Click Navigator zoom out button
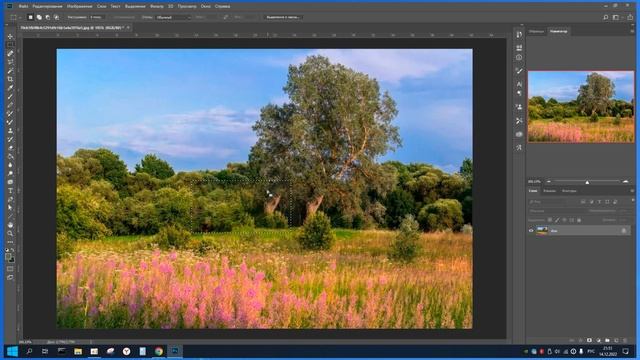Image resolution: width=640 pixels, height=360 pixels. (549, 181)
